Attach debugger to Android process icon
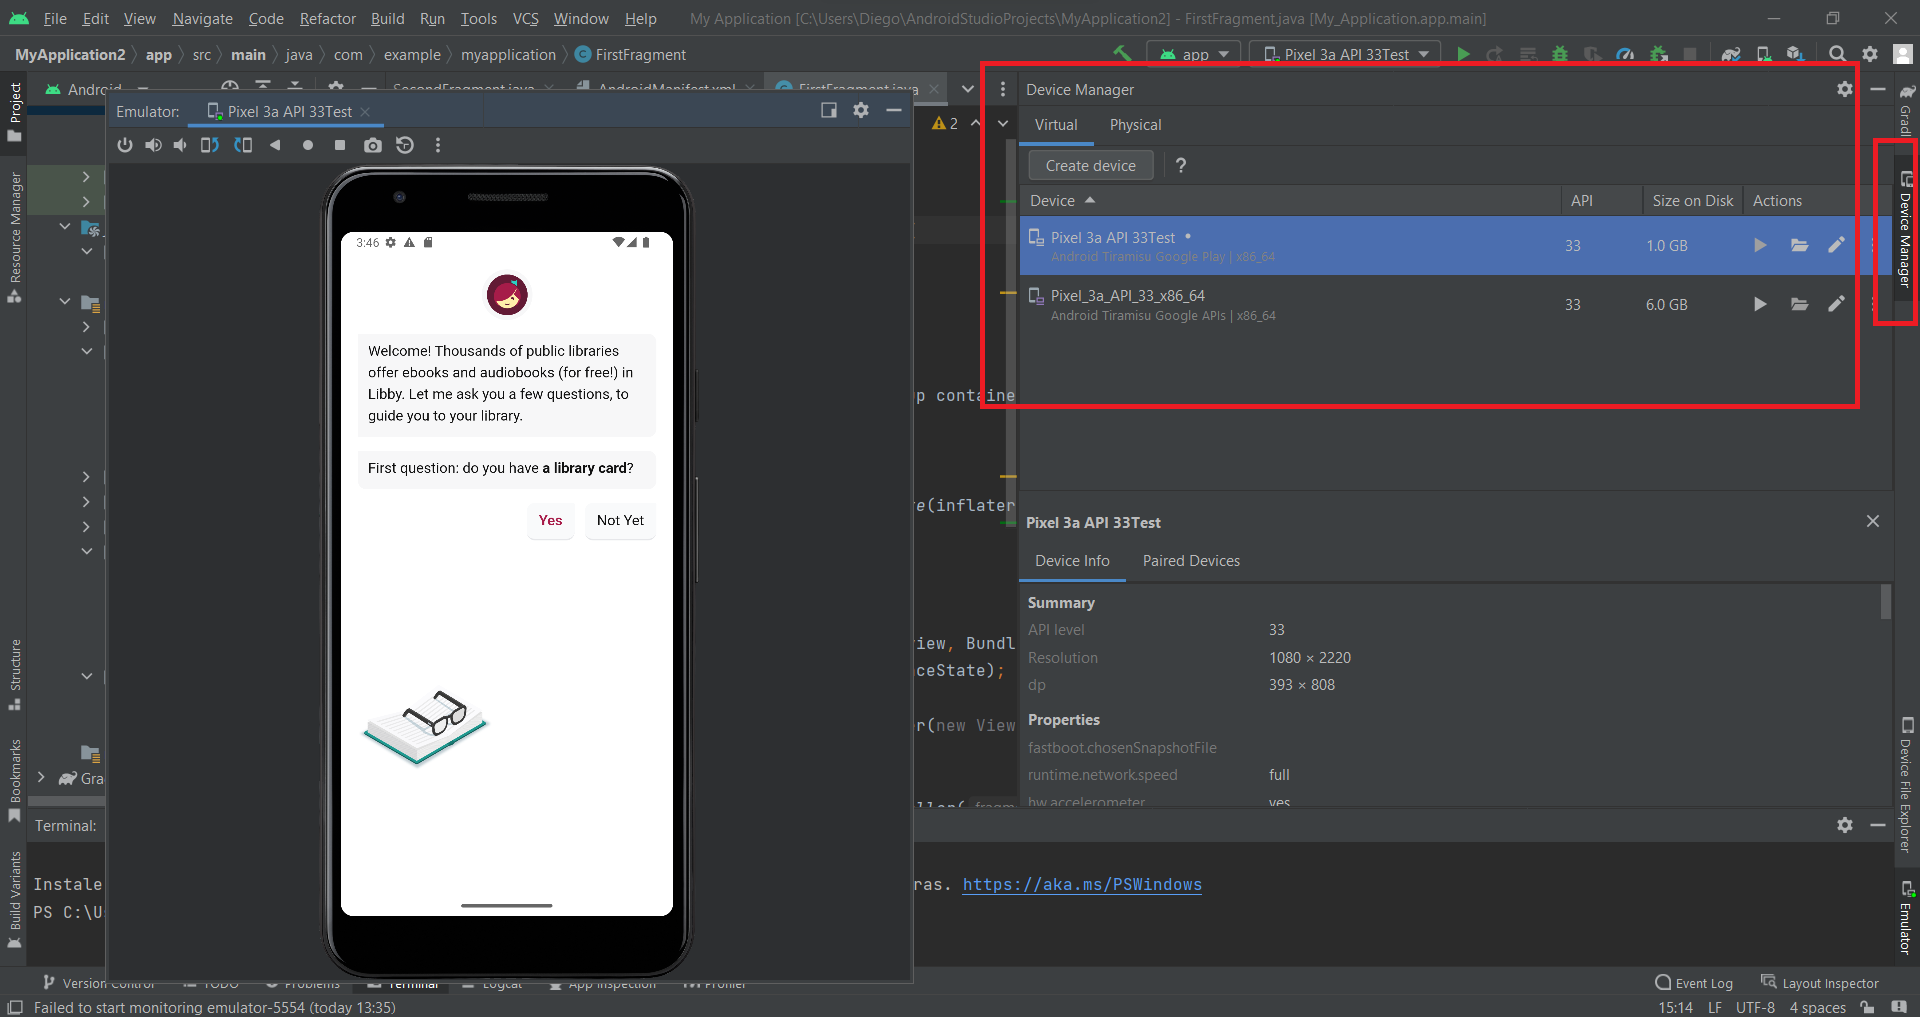Screen dimensions: 1920x1017 1659,54
